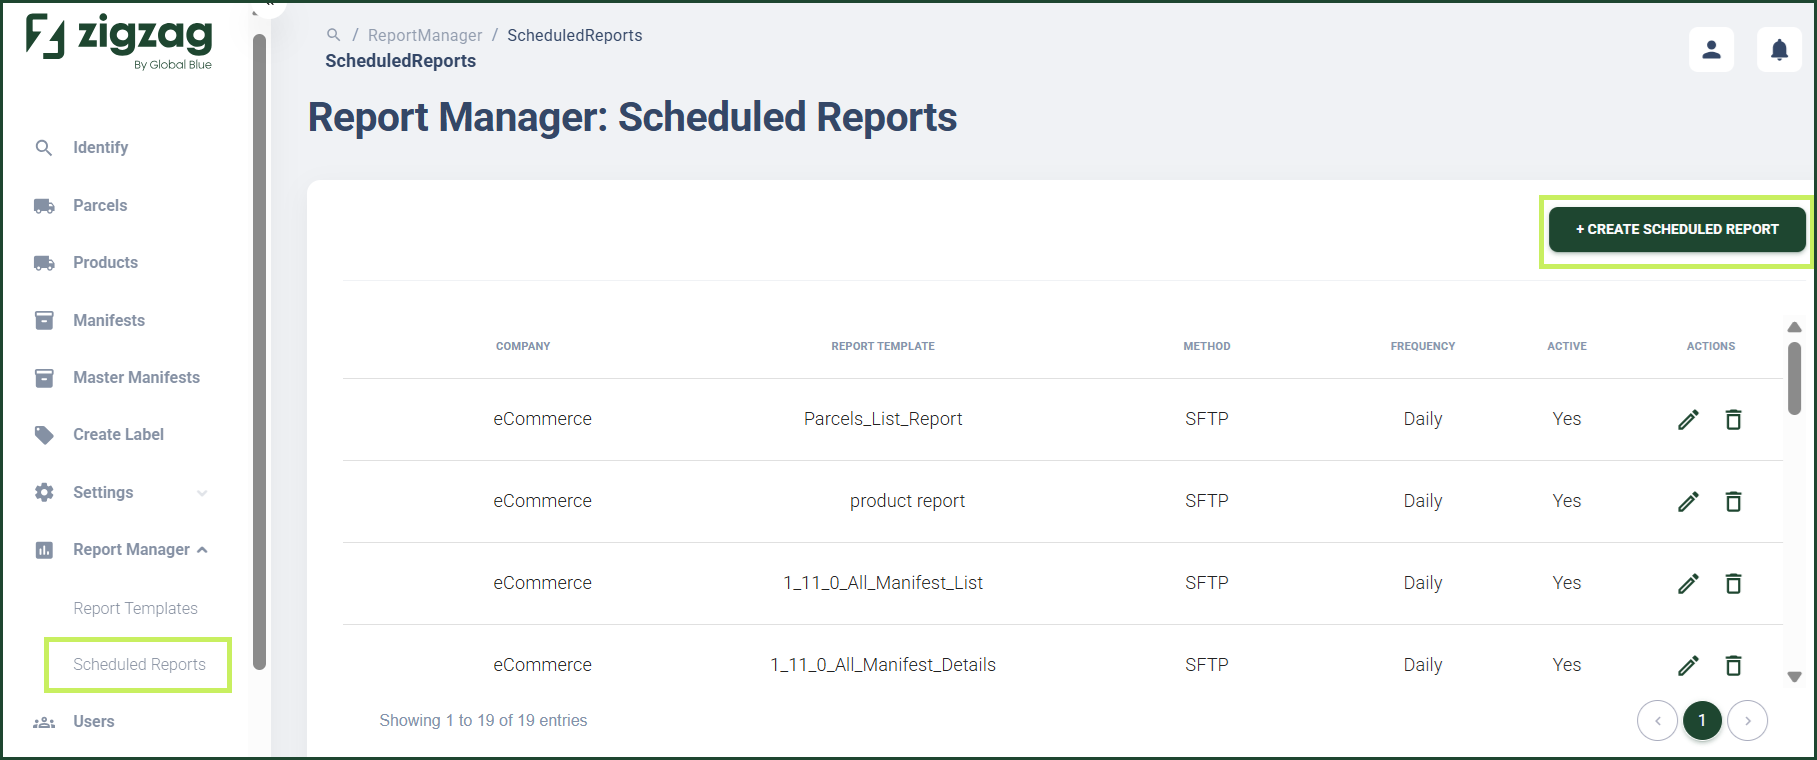The height and width of the screenshot is (760, 1817).
Task: Click the Create Label tag icon
Action: pyautogui.click(x=44, y=435)
